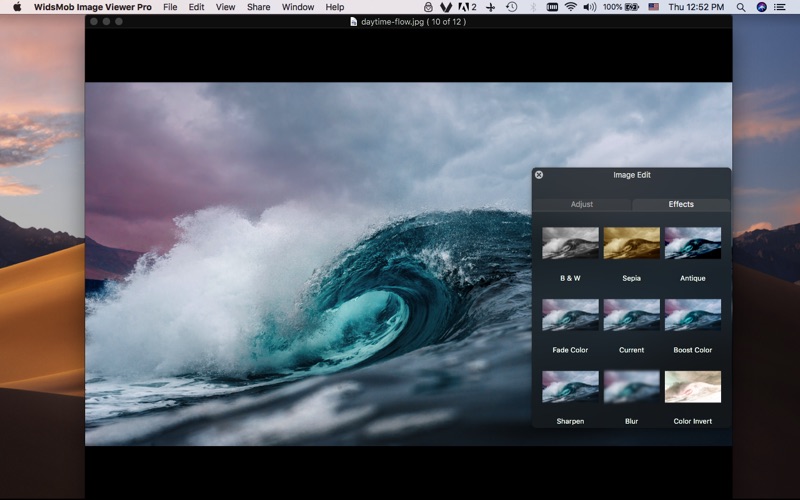
Task: Click the Time Machine clock icon
Action: pyautogui.click(x=511, y=7)
